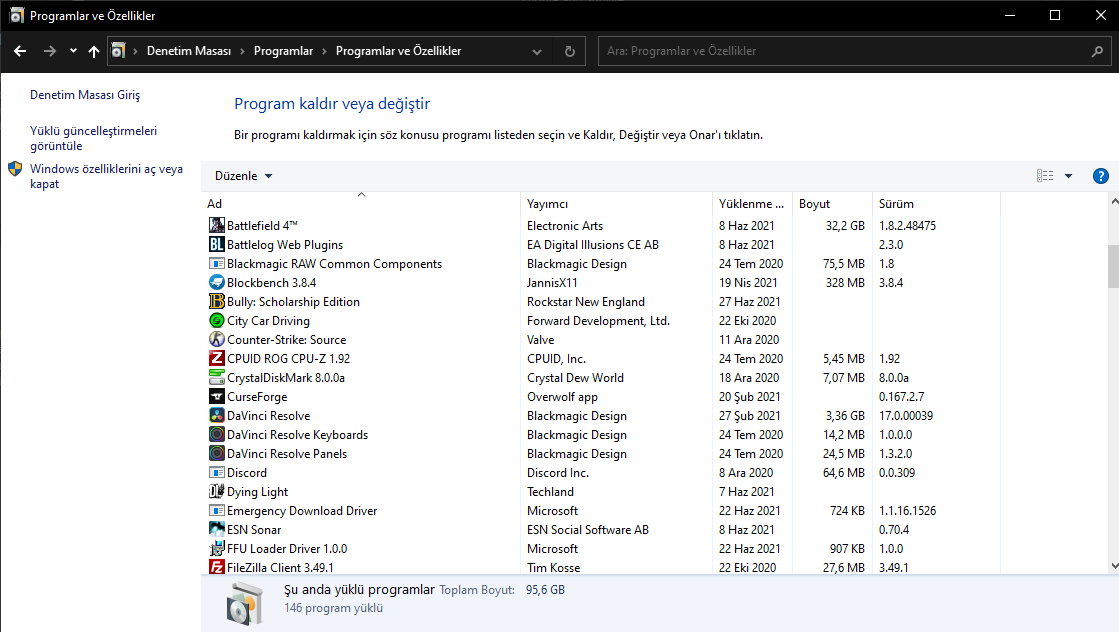The width and height of the screenshot is (1119, 632).
Task: Expand the chevron after Programlar breadcrumb
Action: 324,51
